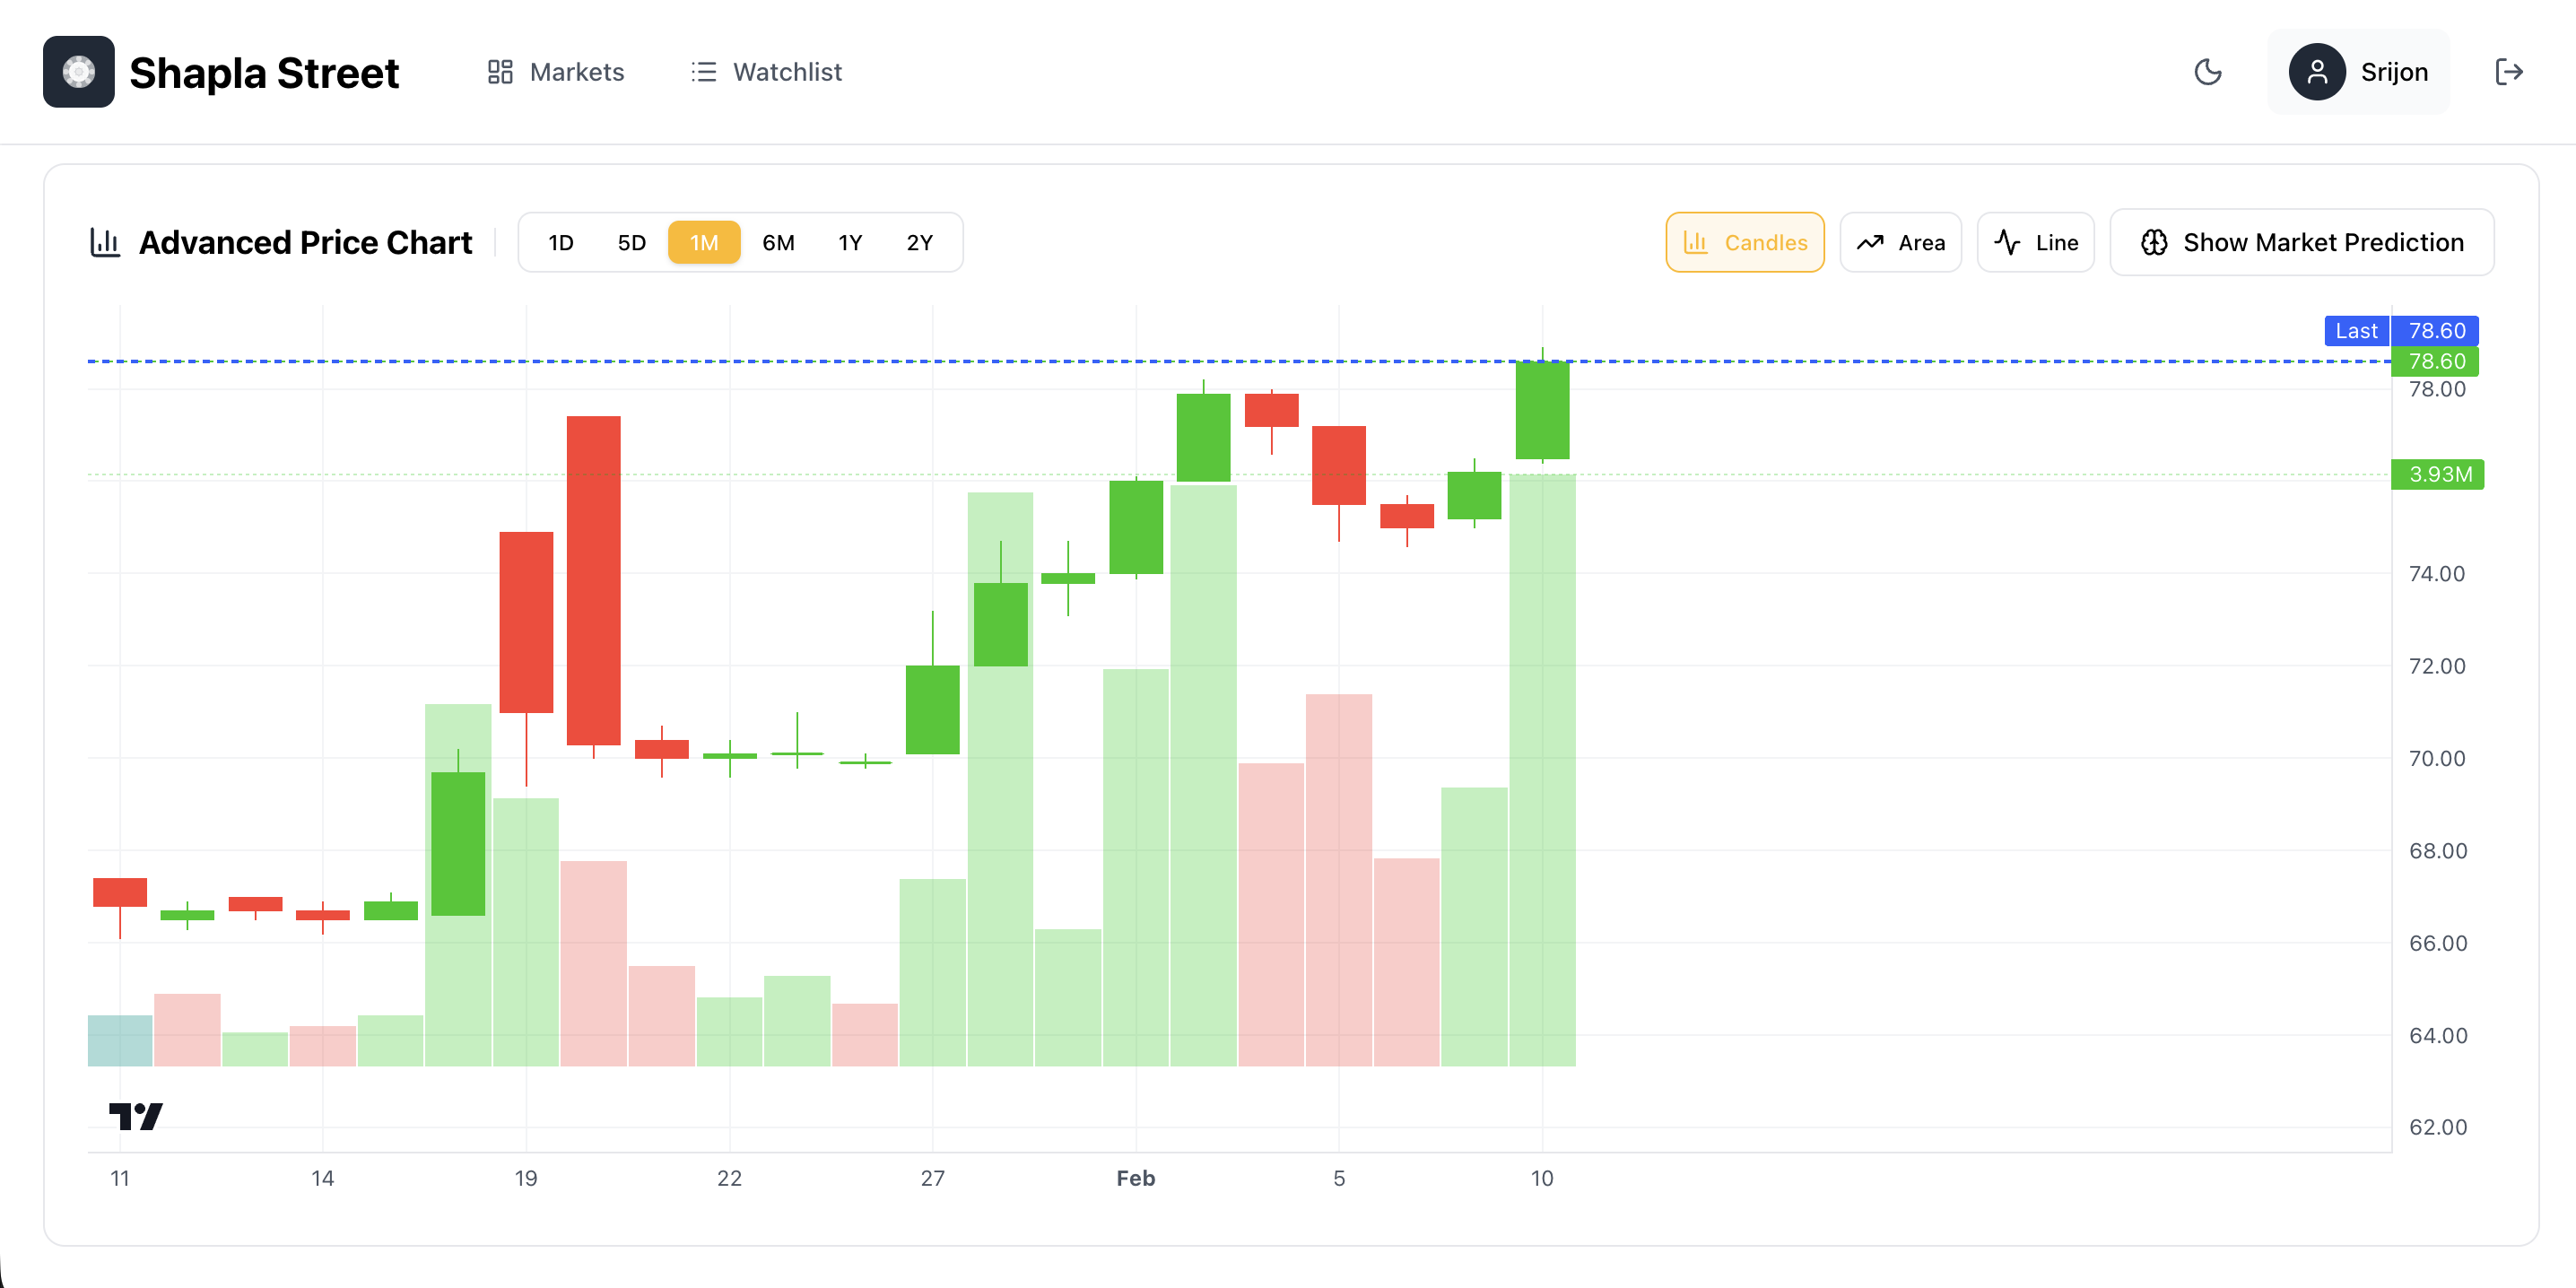Switch chart to 1Y range
Screen dimensions: 2576x1288
pos(849,243)
